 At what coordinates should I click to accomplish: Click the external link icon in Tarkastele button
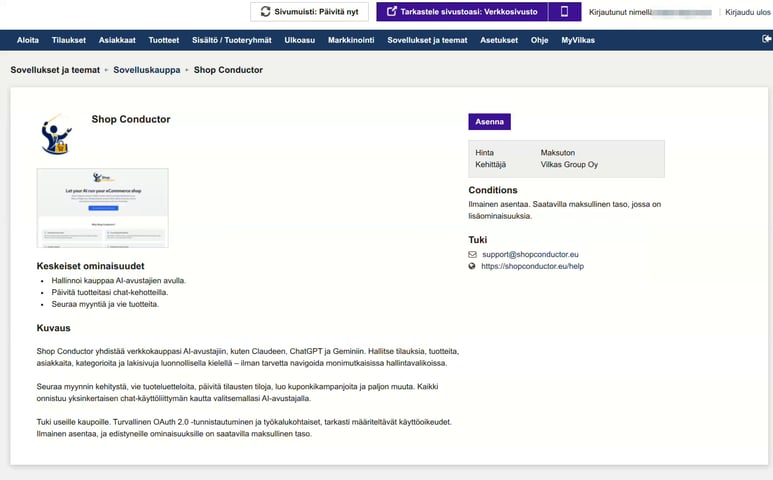391,11
